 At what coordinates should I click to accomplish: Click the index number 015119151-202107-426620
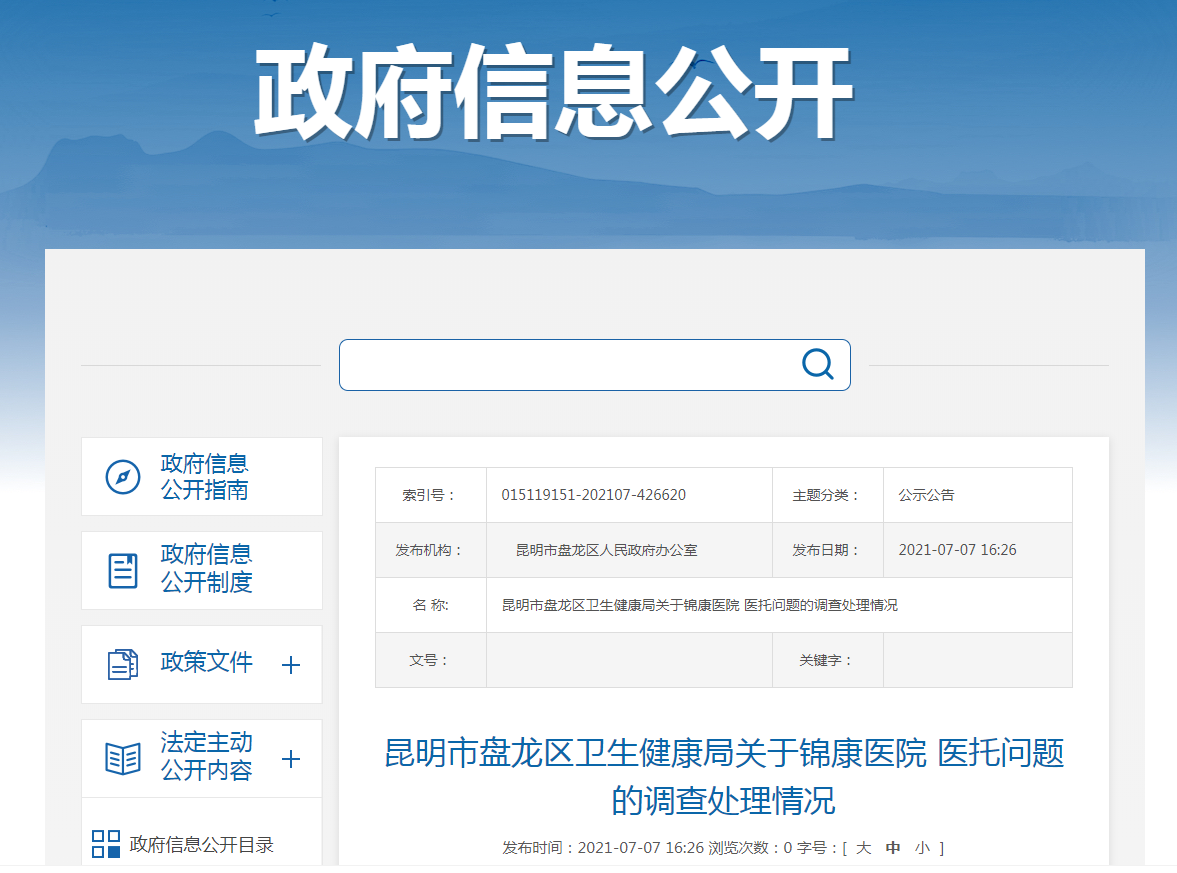tap(593, 495)
